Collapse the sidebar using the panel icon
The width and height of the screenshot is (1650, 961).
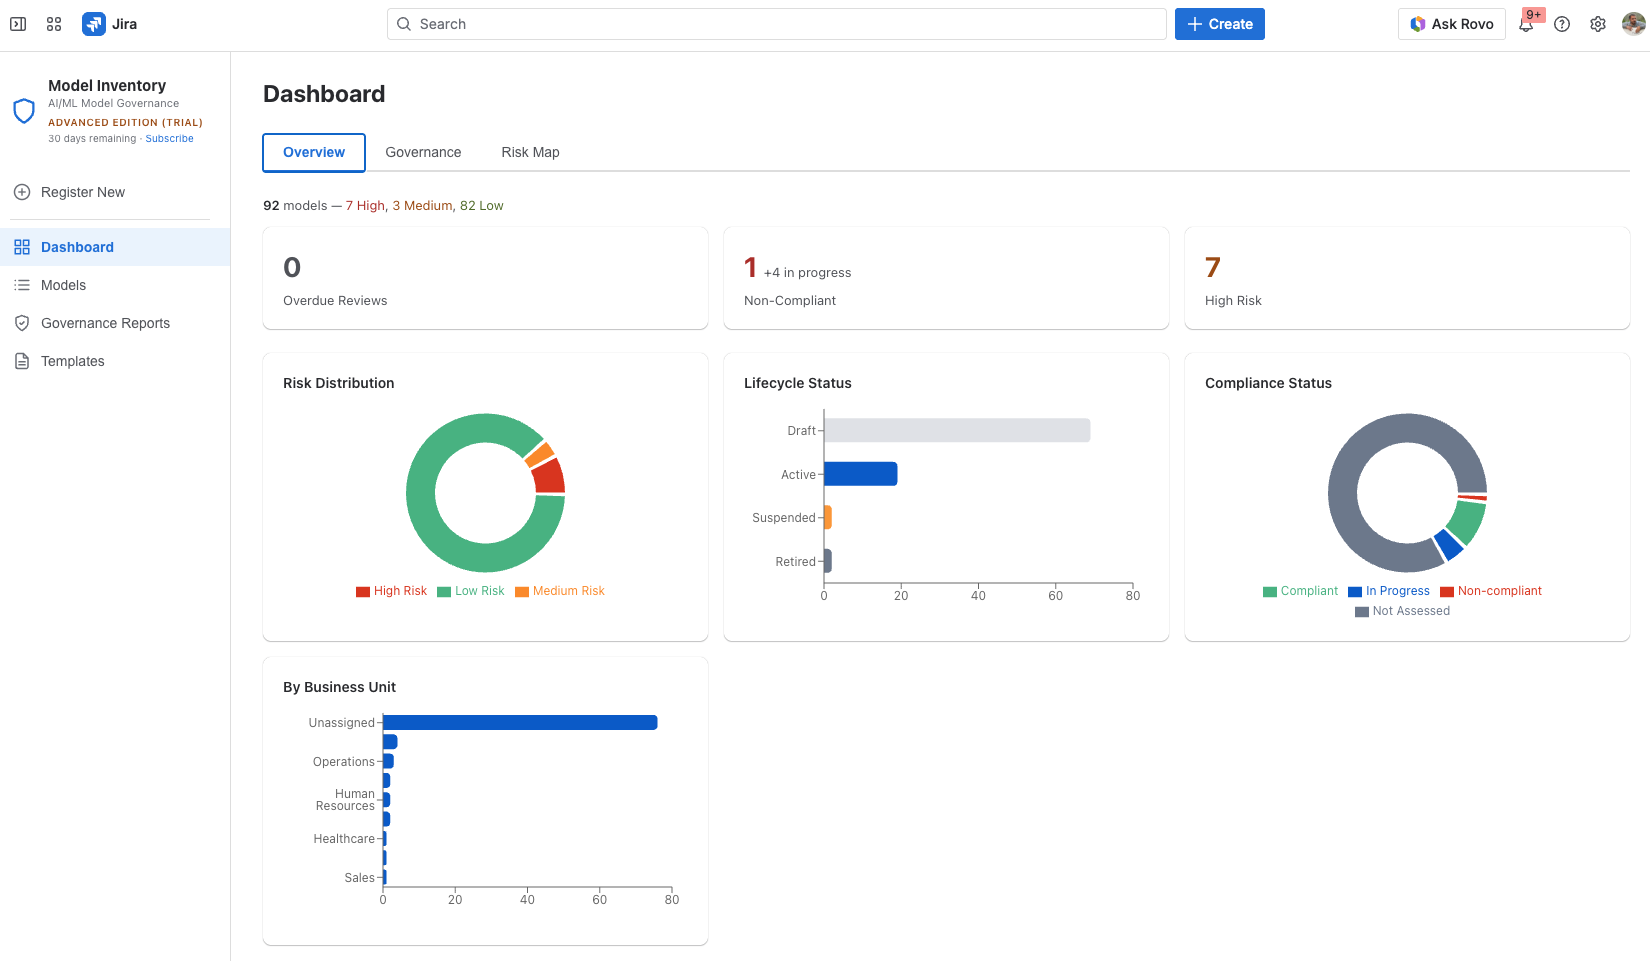click(18, 23)
